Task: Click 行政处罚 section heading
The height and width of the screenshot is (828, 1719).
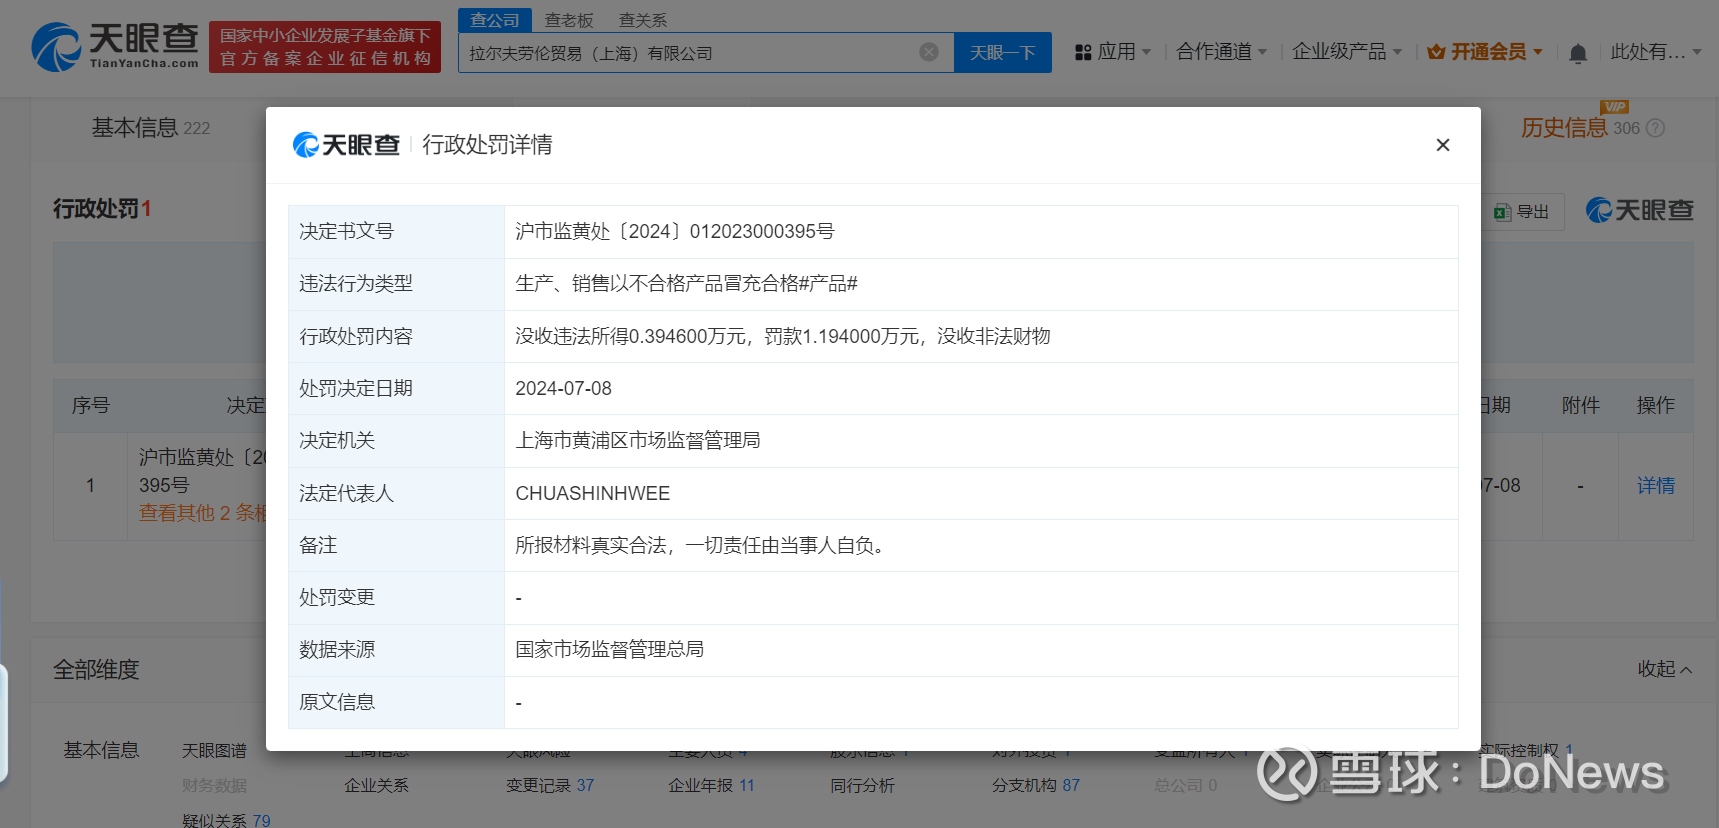Action: (102, 209)
